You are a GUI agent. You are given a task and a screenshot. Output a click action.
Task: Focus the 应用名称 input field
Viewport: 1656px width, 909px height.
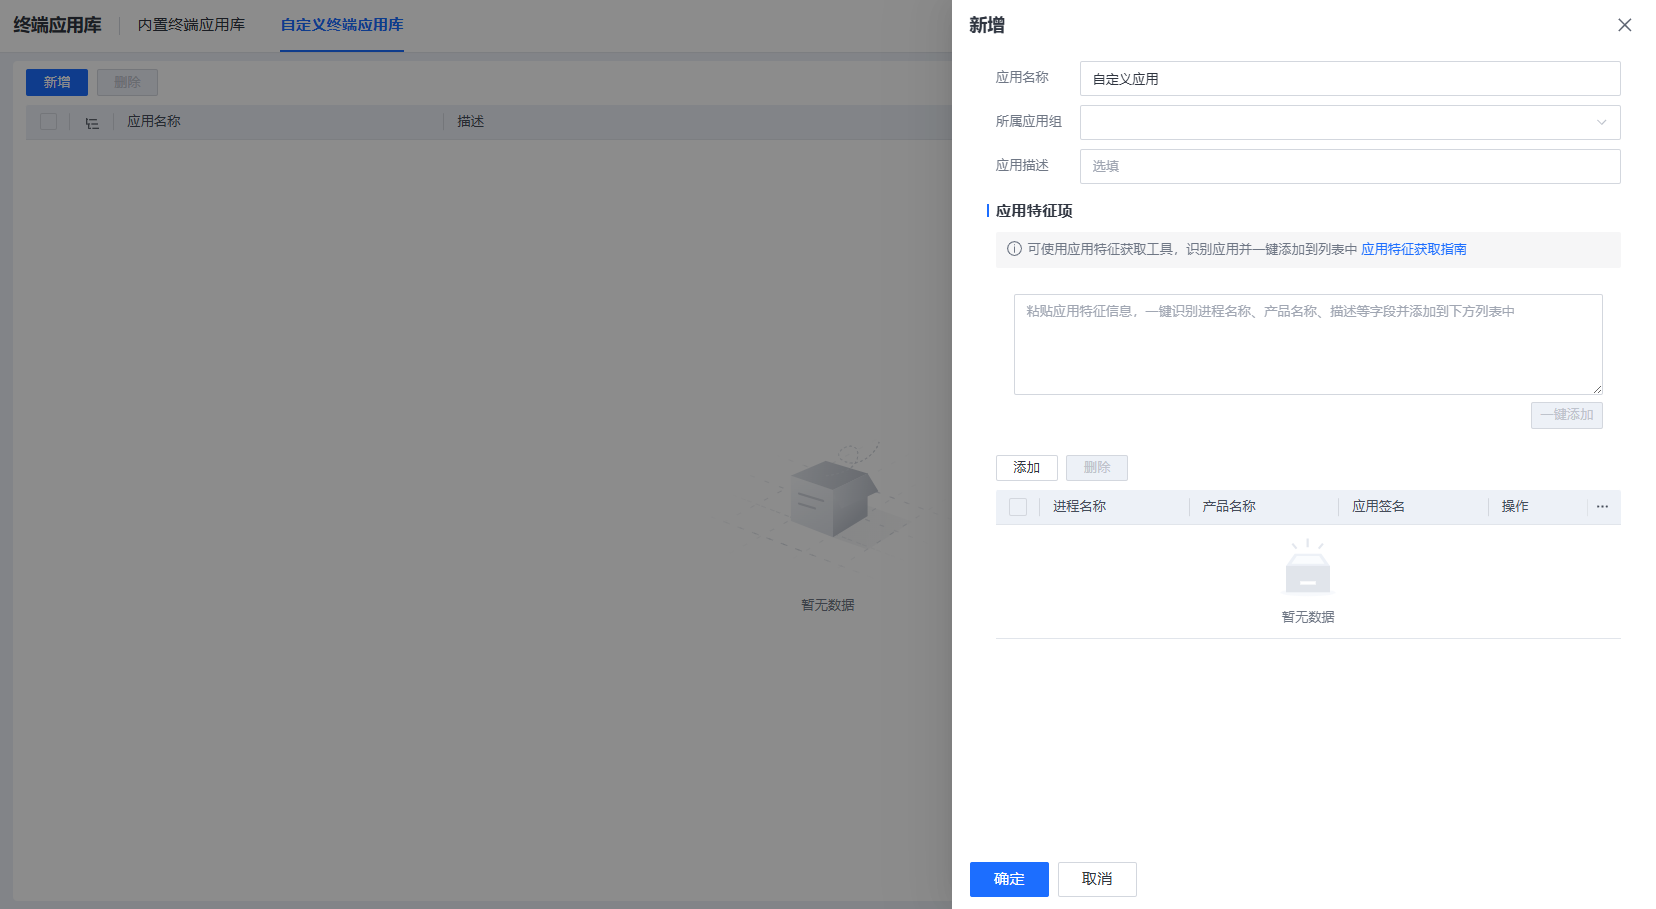pyautogui.click(x=1349, y=79)
